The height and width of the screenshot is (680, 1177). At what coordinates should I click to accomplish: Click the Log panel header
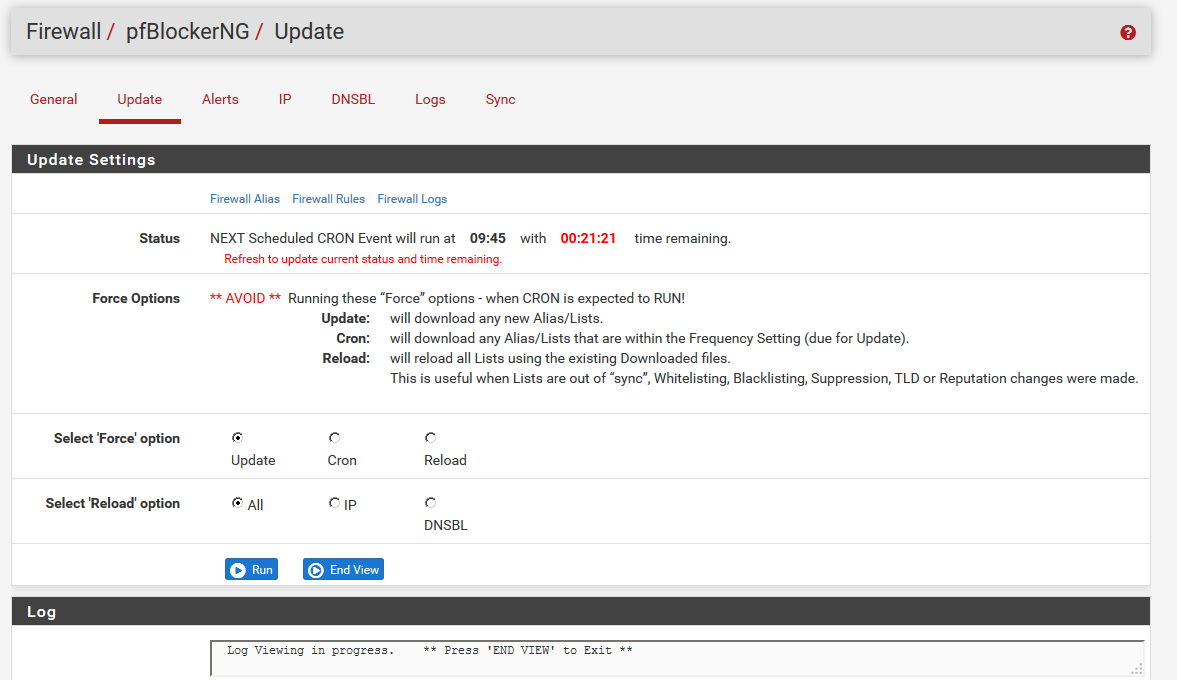(x=581, y=611)
